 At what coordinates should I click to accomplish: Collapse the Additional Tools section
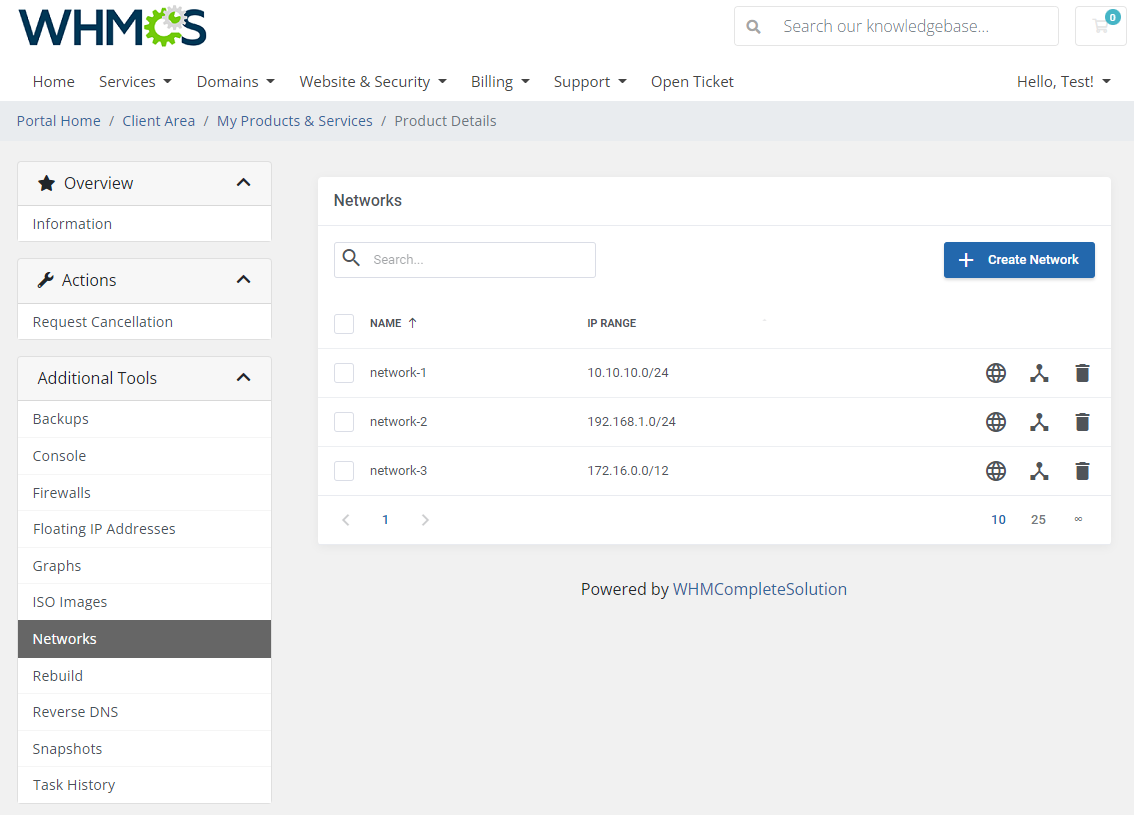[243, 378]
